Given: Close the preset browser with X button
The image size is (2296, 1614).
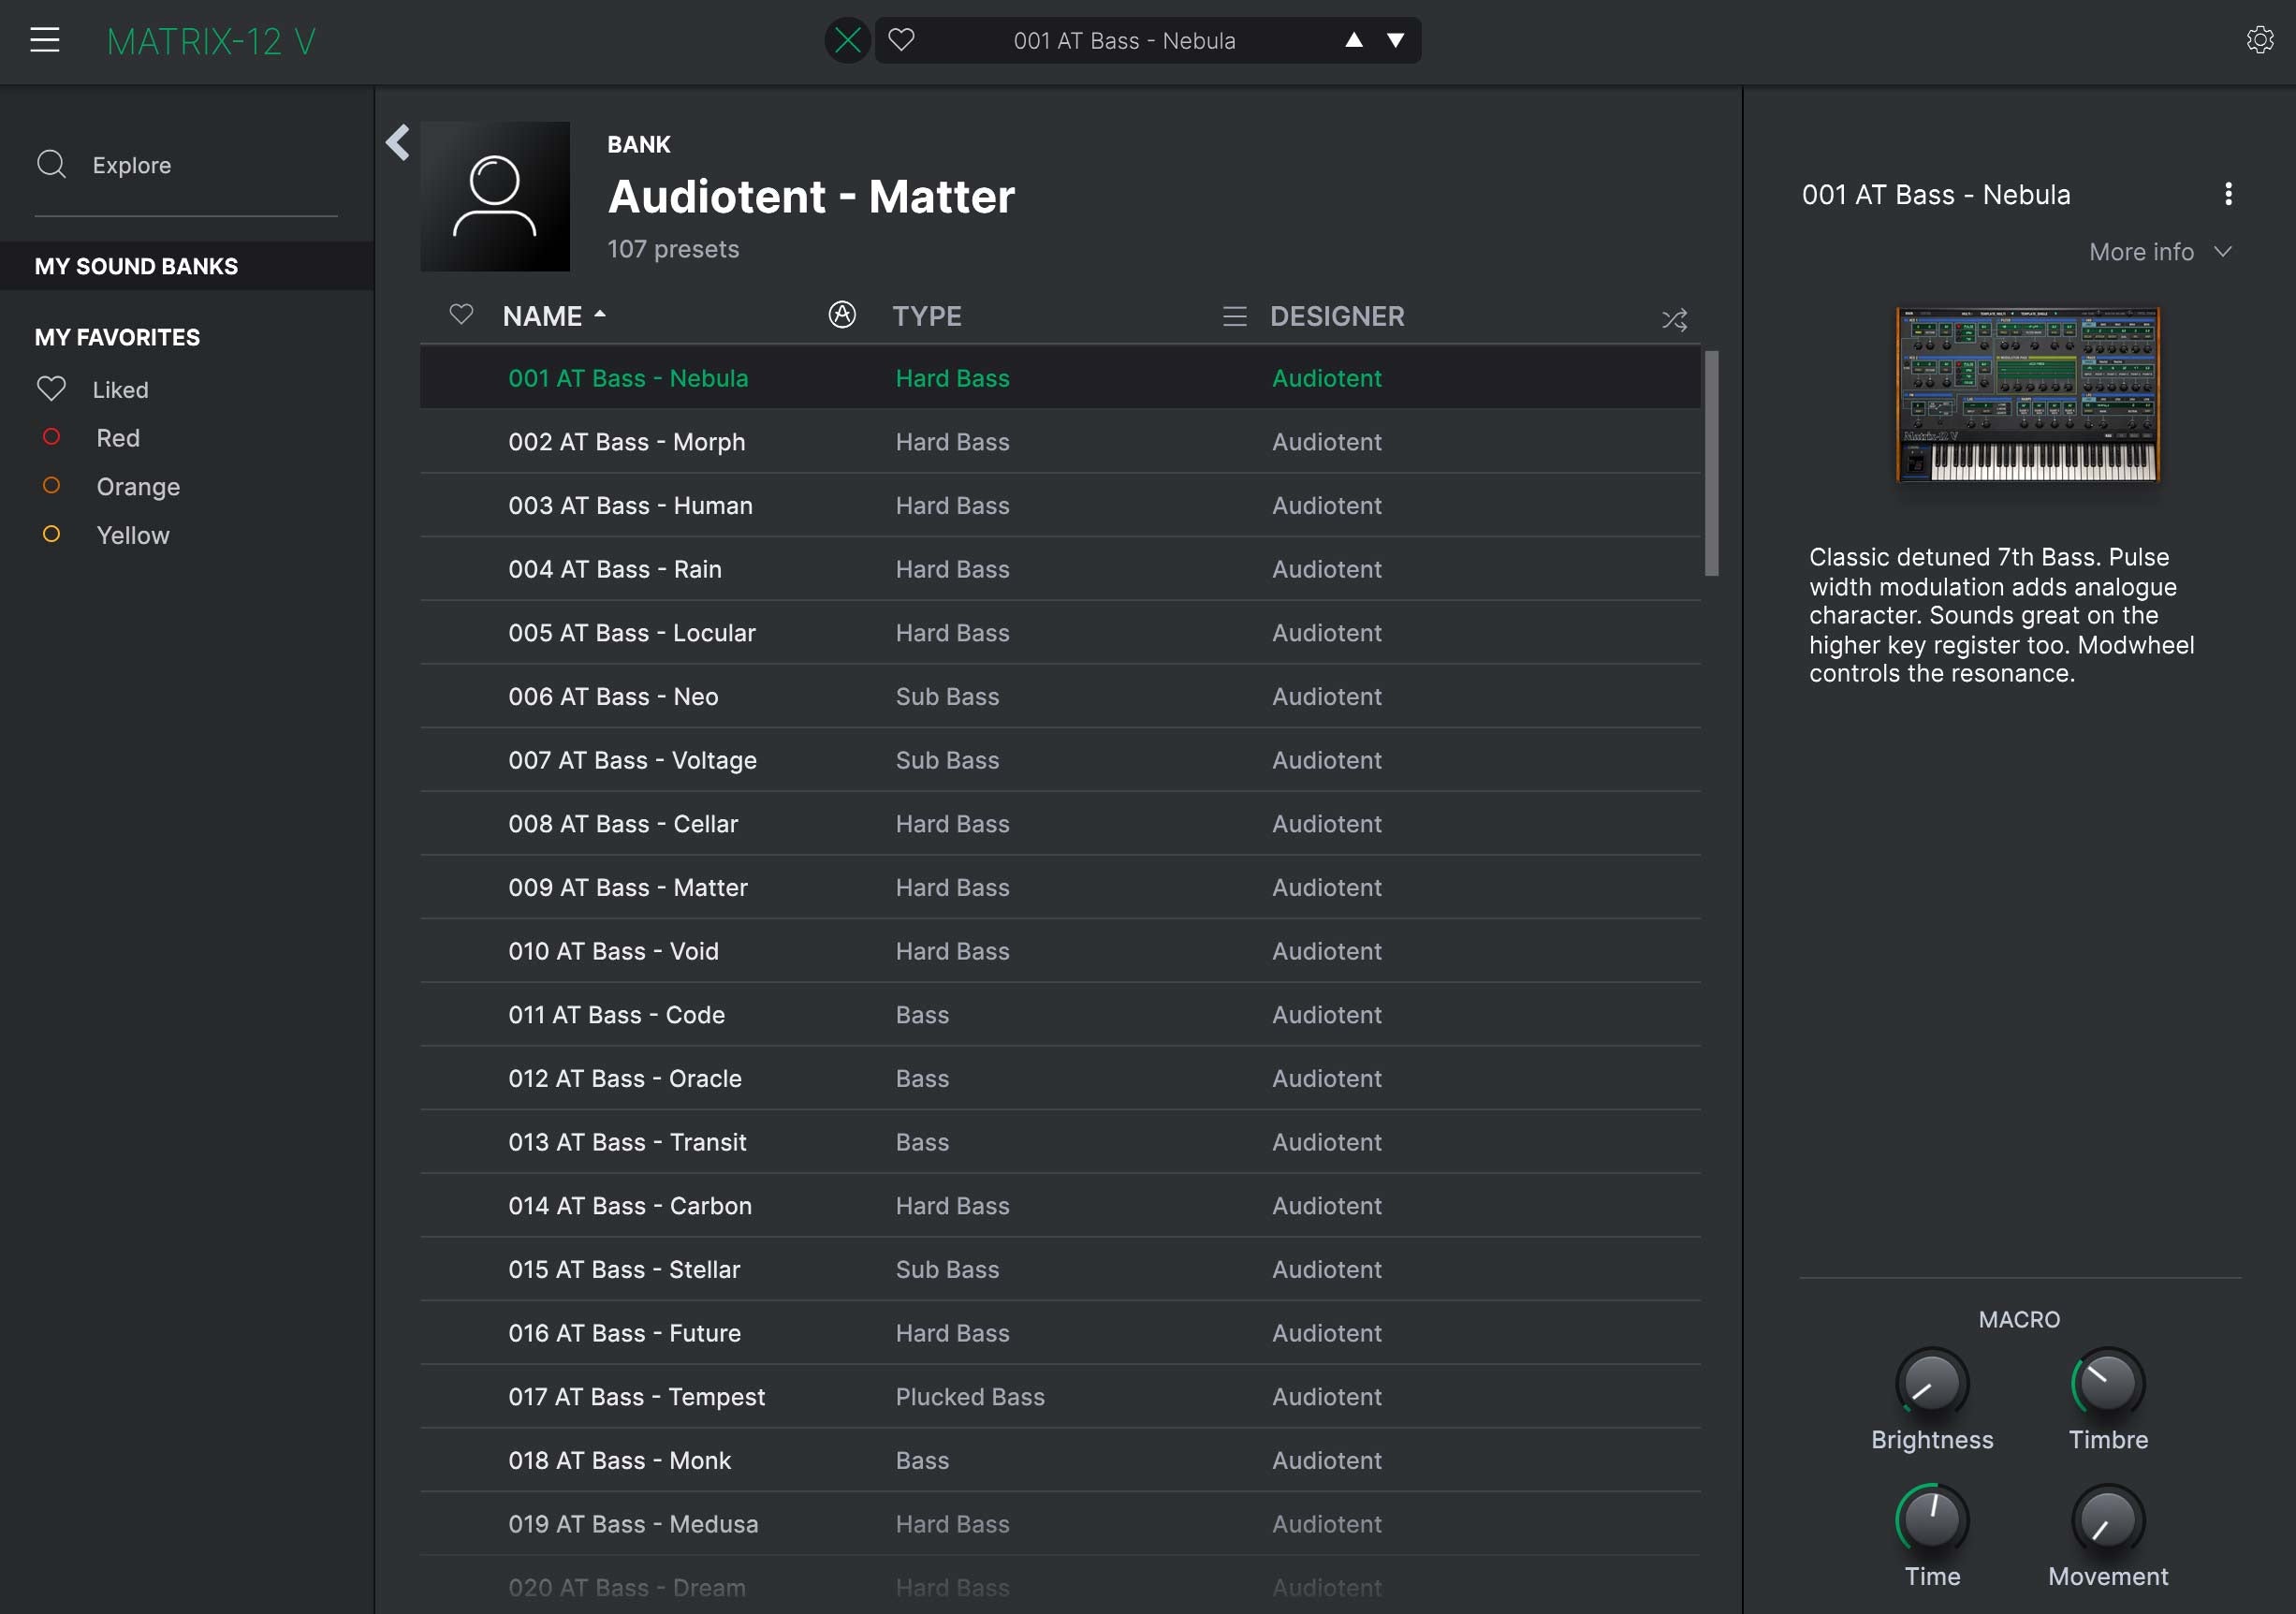Looking at the screenshot, I should click(x=847, y=40).
